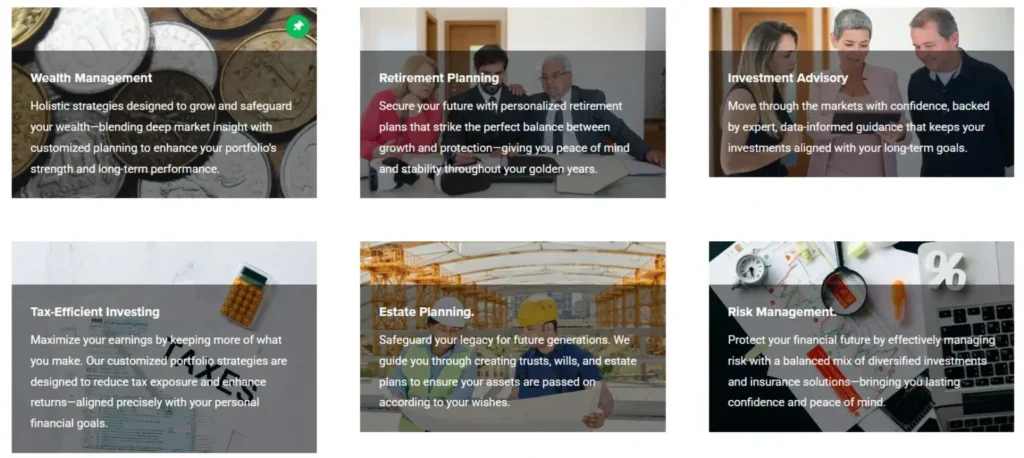
Task: Click the Risk Management description paragraph
Action: coord(861,371)
